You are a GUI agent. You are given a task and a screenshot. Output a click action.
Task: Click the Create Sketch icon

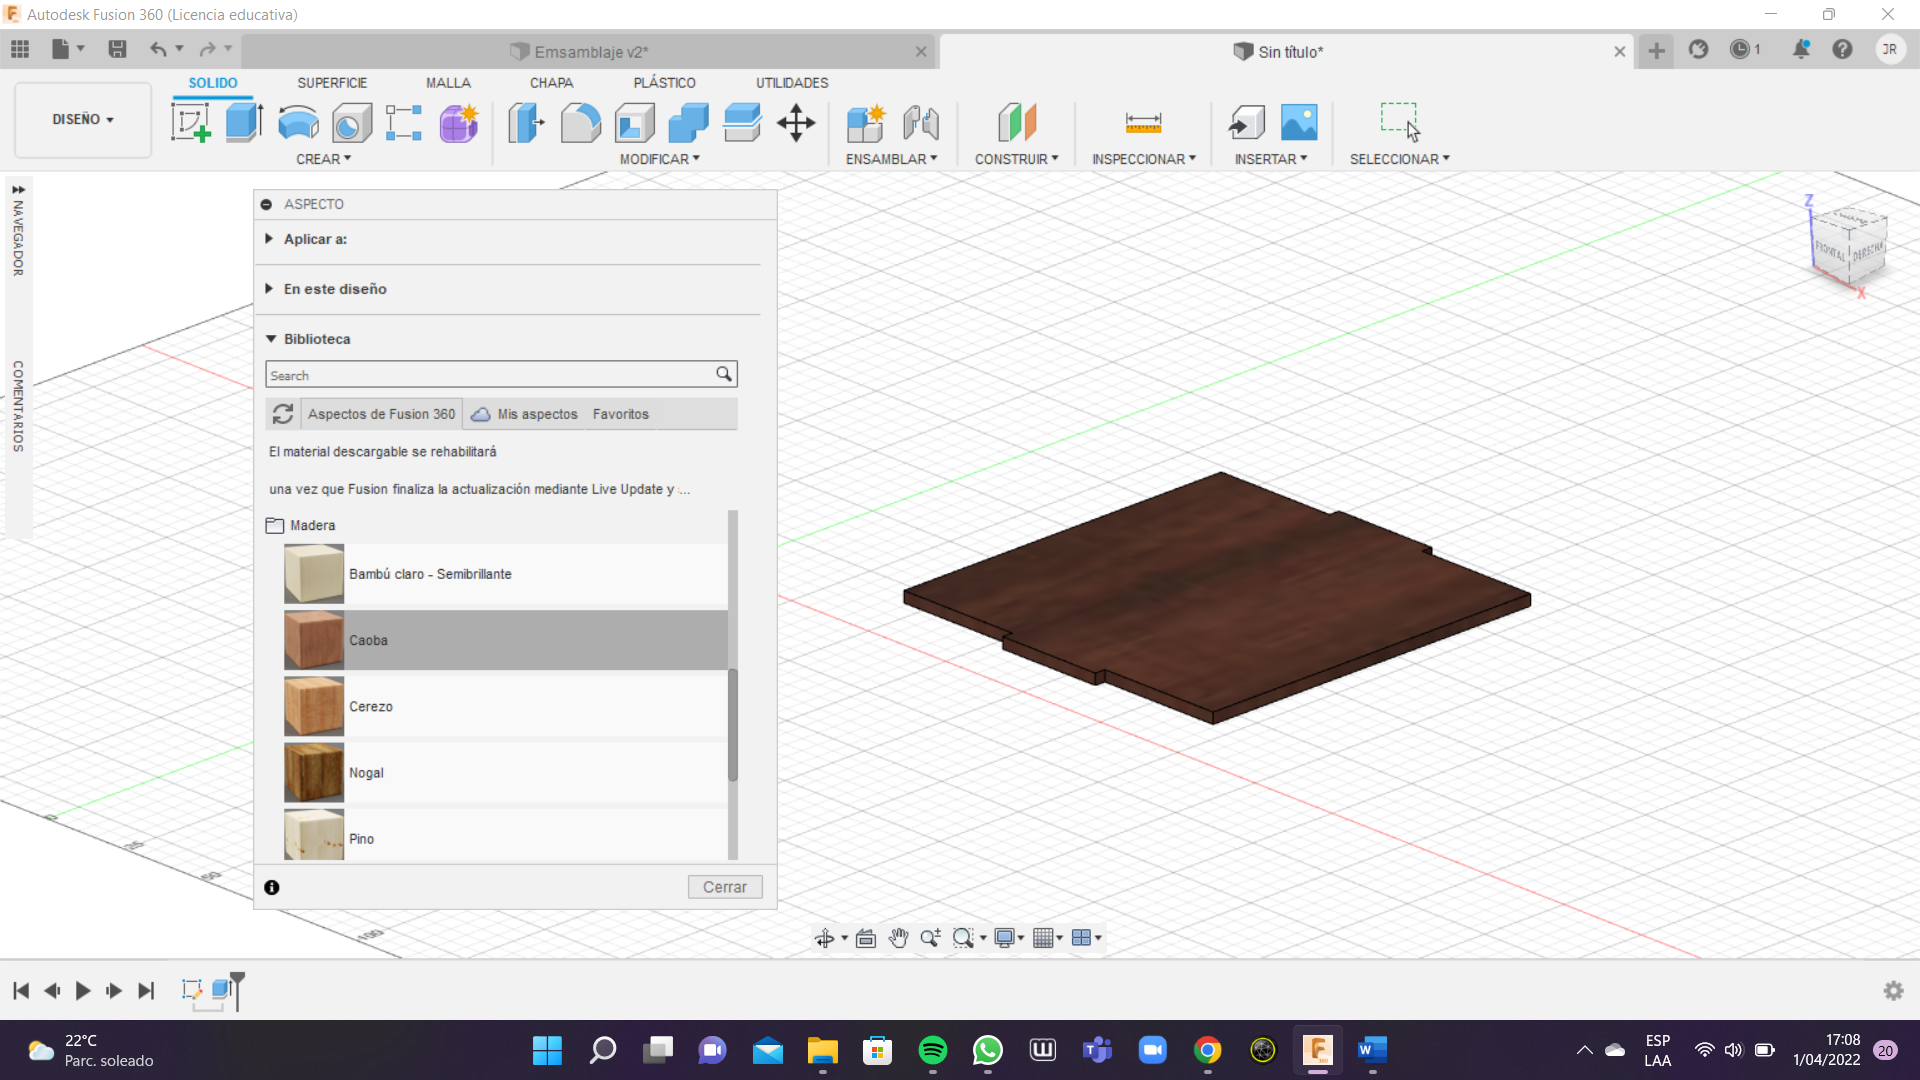[x=190, y=123]
